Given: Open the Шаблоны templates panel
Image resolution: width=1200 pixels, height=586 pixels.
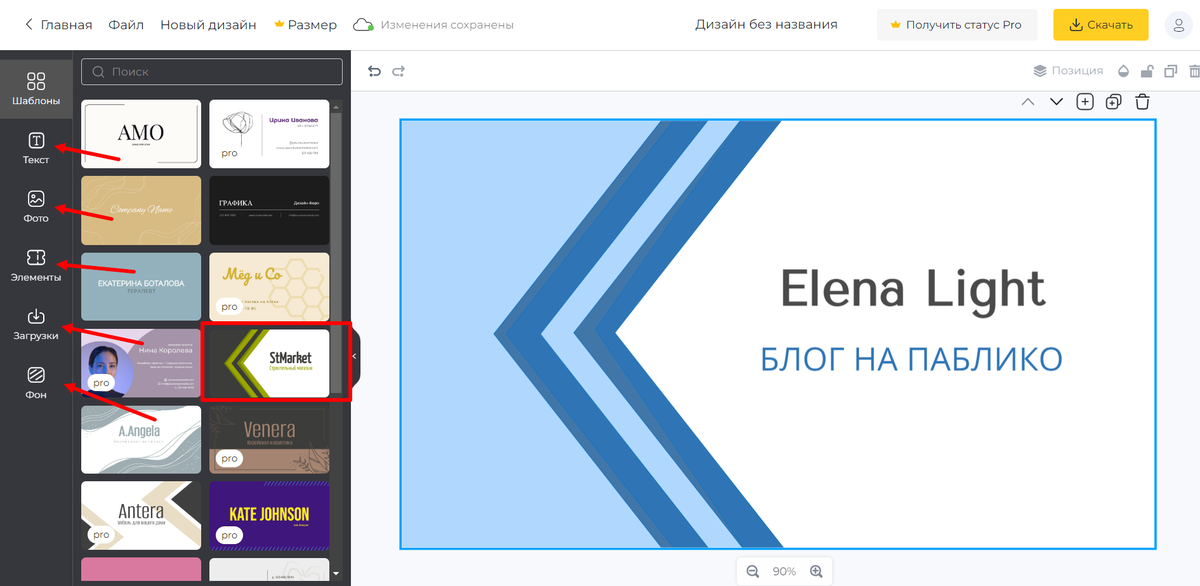Looking at the screenshot, I should click(36, 89).
